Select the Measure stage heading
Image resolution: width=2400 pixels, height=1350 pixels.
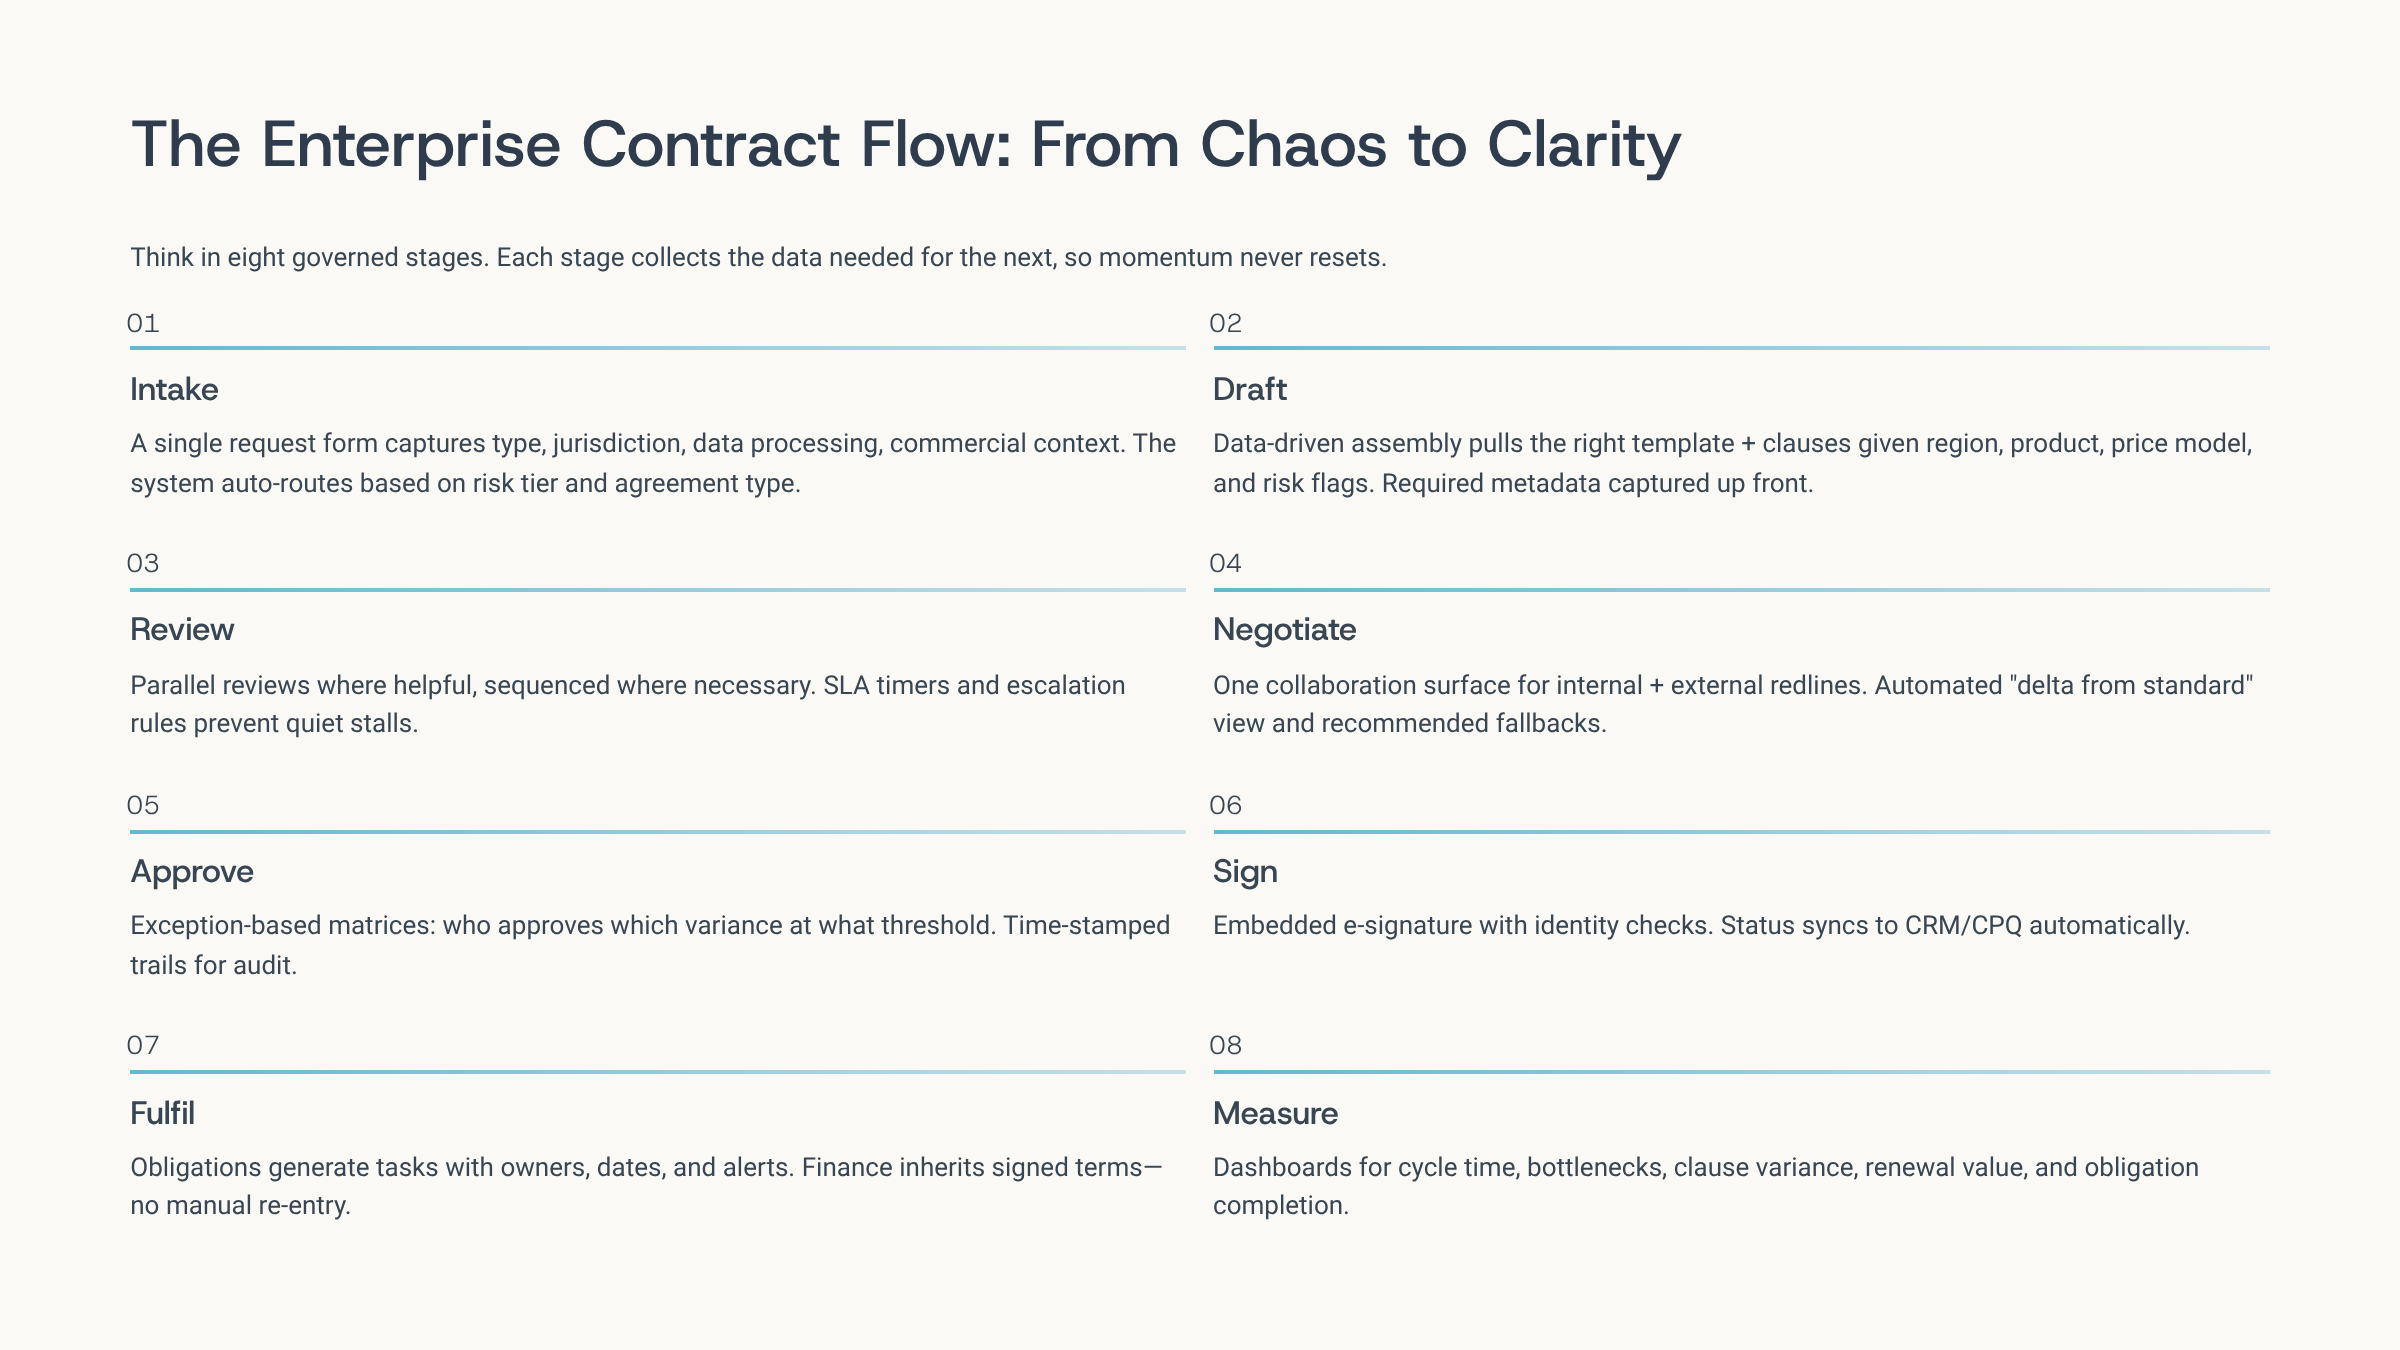click(1275, 1113)
